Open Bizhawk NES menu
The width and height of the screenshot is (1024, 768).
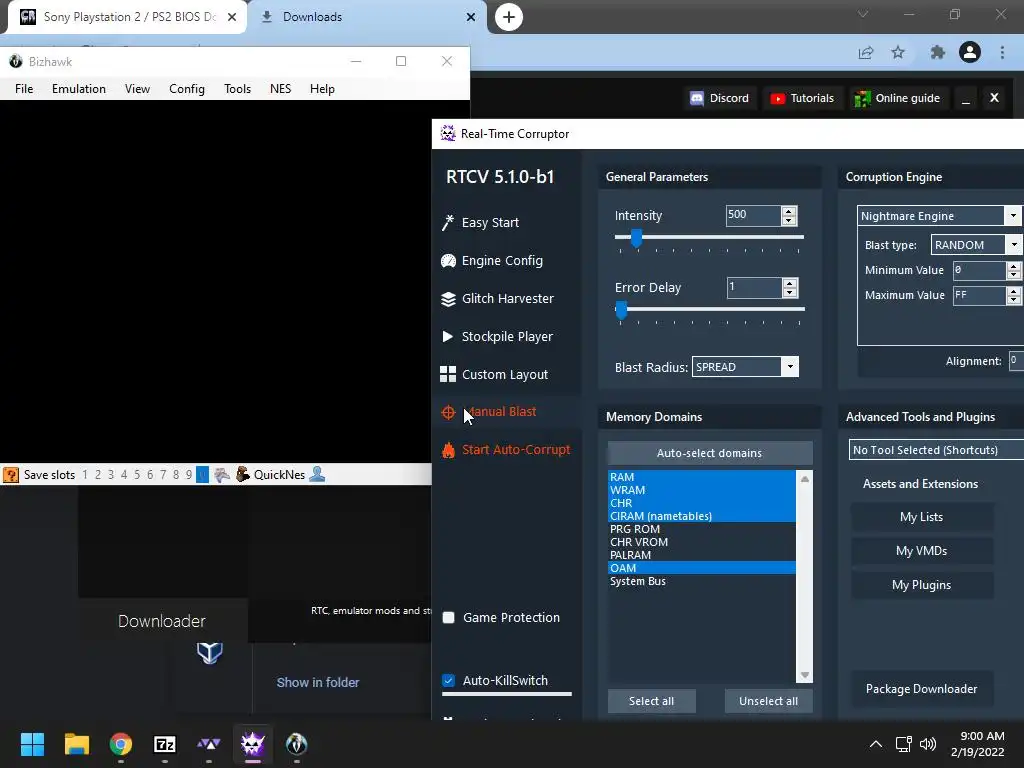pos(281,89)
